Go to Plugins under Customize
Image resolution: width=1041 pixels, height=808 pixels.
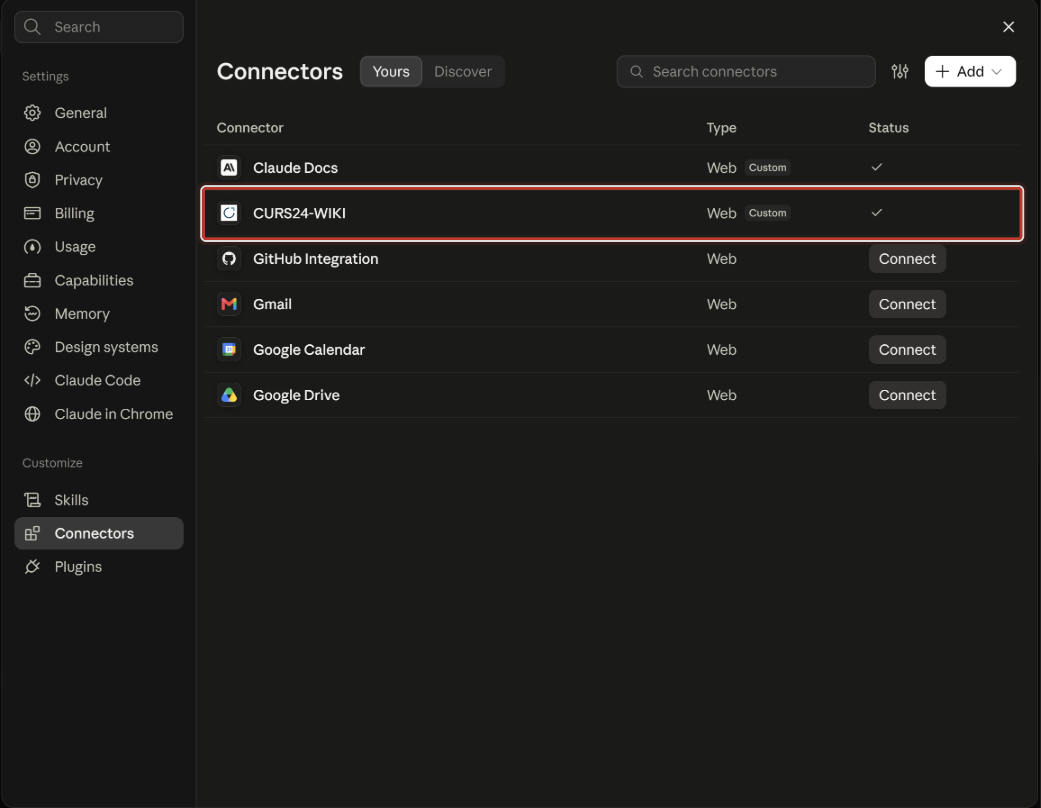coord(99,566)
